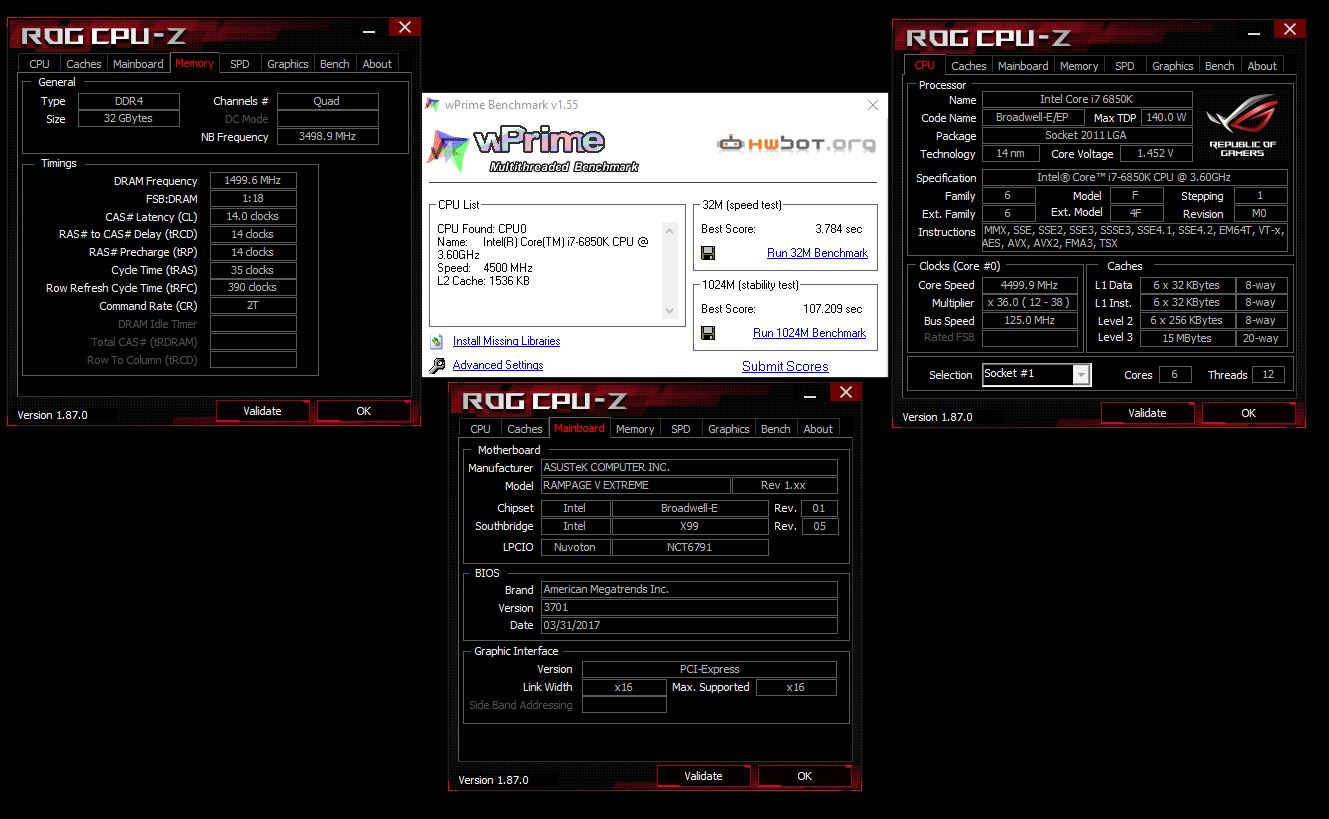Viewport: 1329px width, 819px height.
Task: Click Core Speed value 4499.9 MHz
Action: 1030,285
